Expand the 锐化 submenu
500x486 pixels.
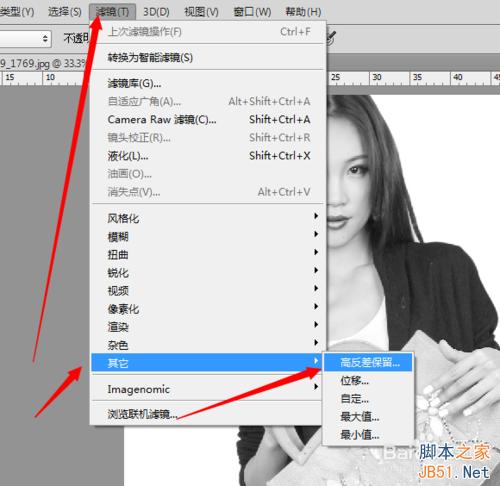point(208,273)
